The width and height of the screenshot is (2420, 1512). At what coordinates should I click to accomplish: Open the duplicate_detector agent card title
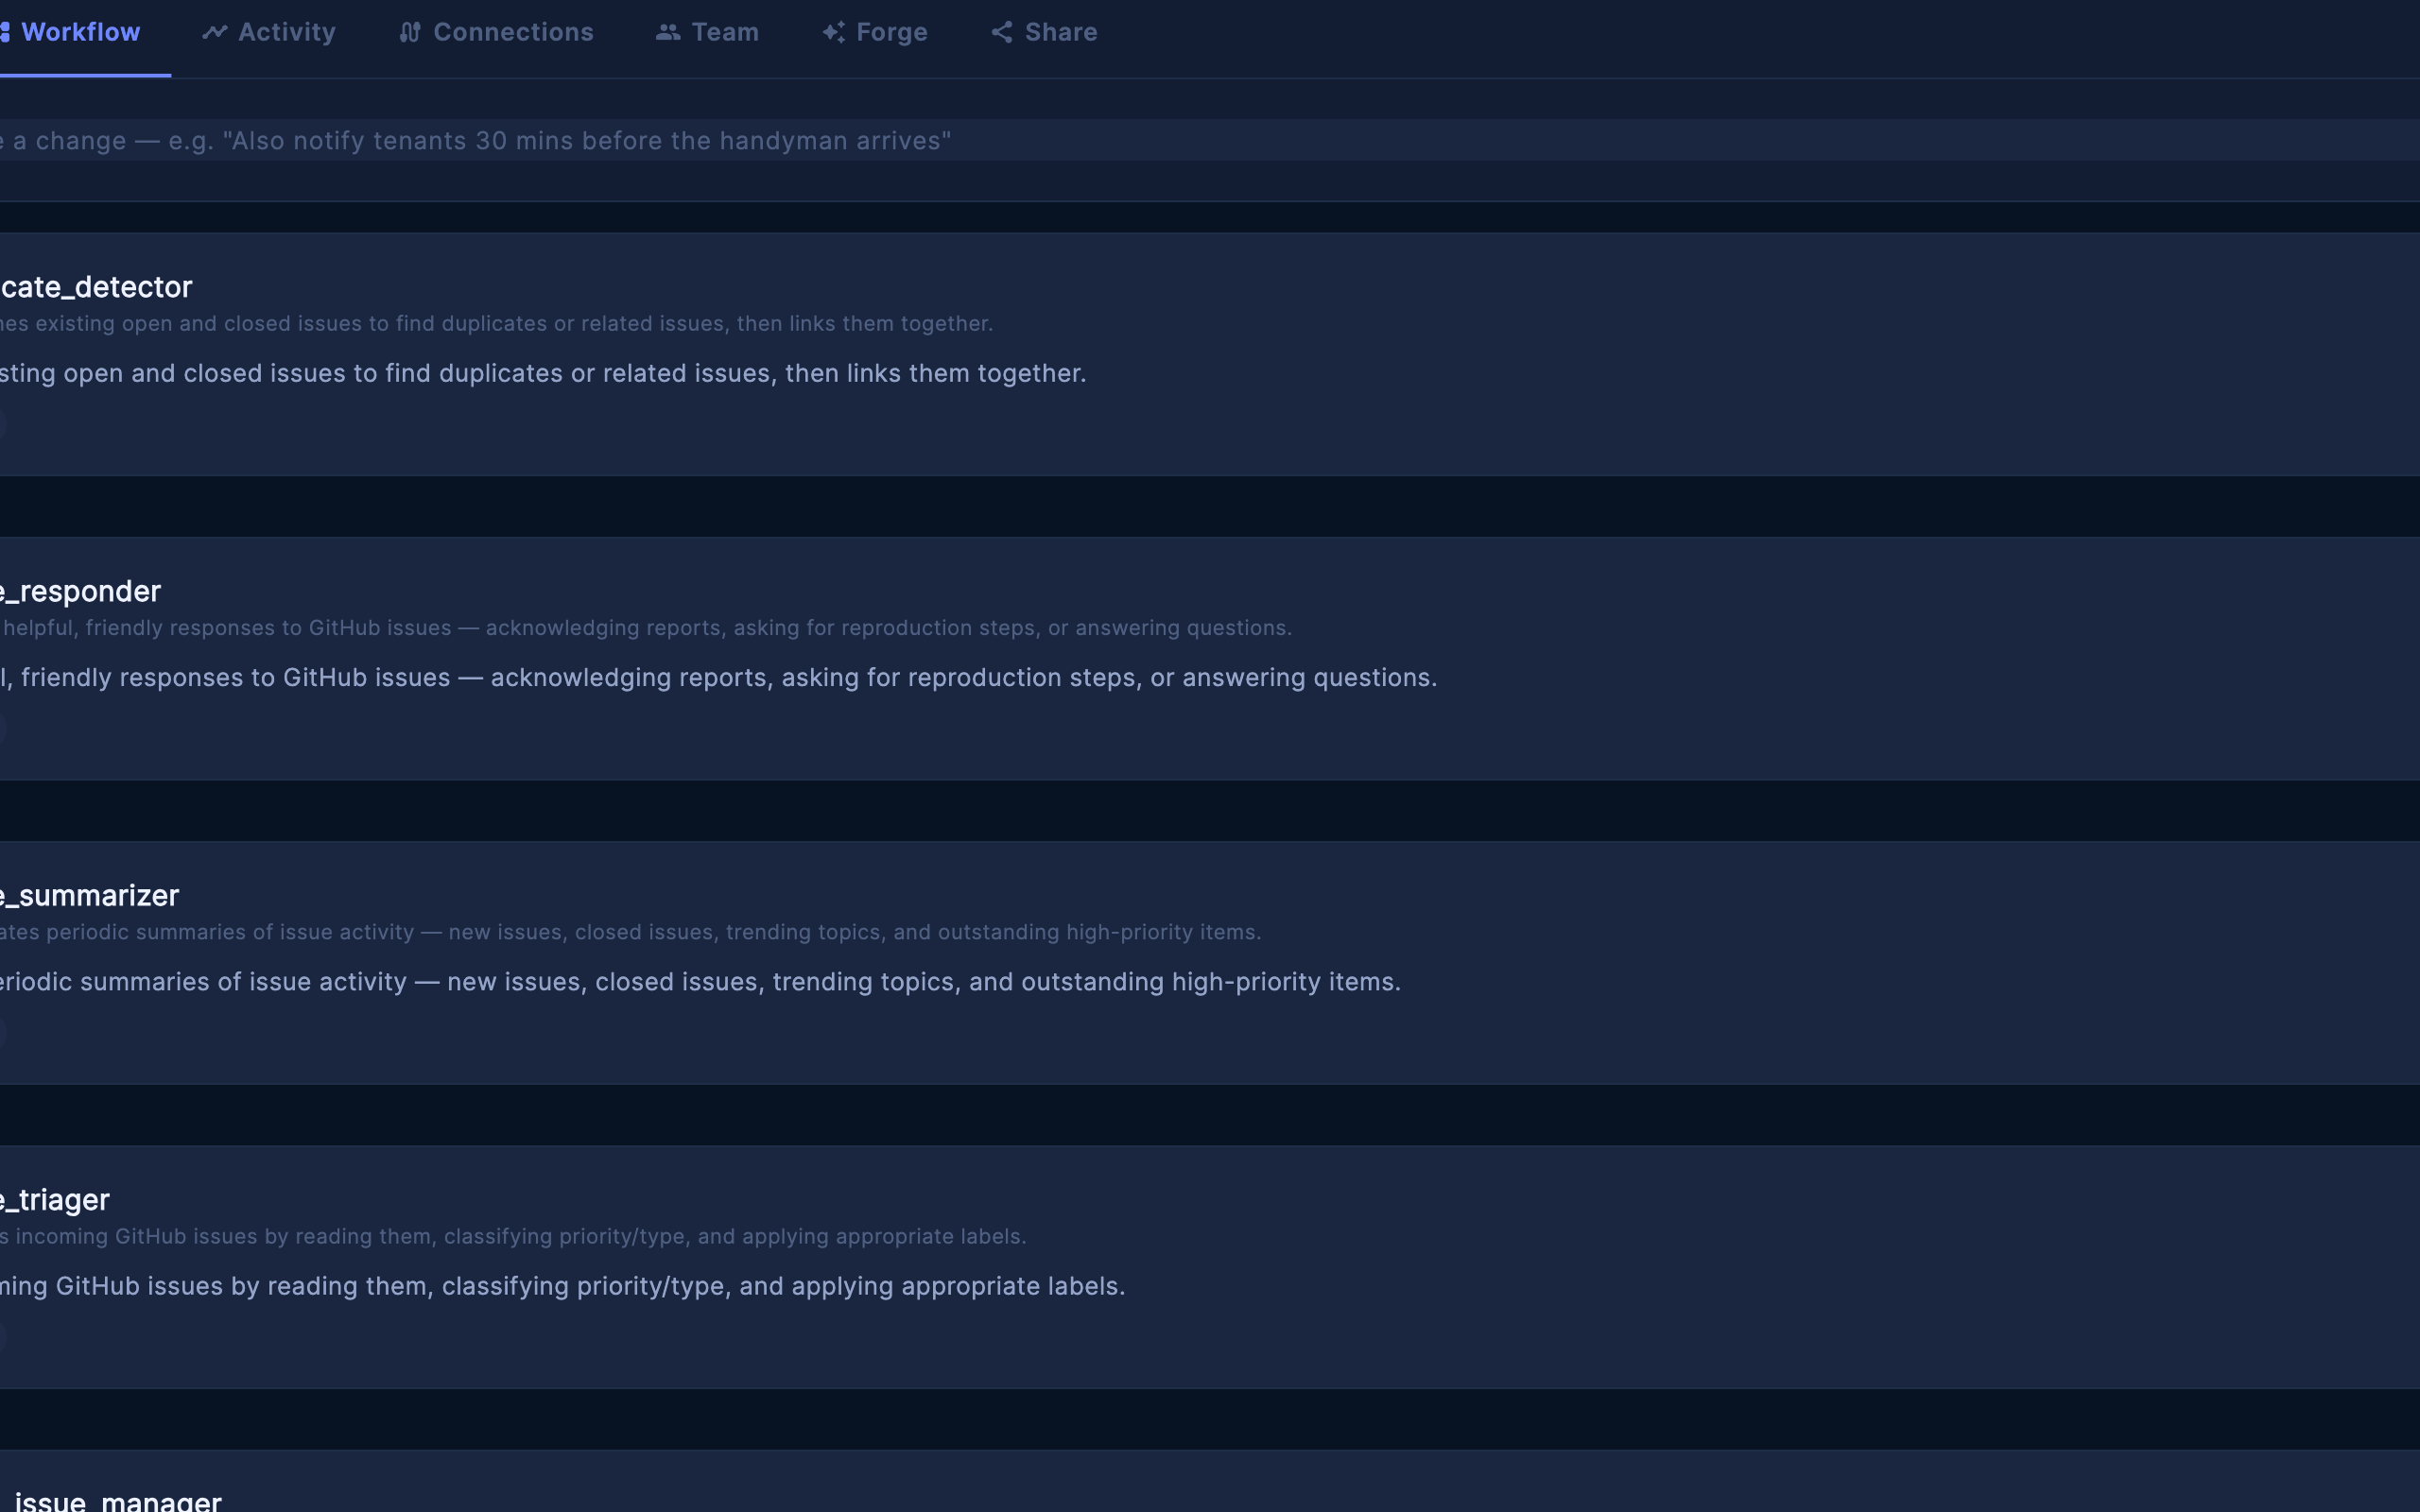pyautogui.click(x=96, y=287)
